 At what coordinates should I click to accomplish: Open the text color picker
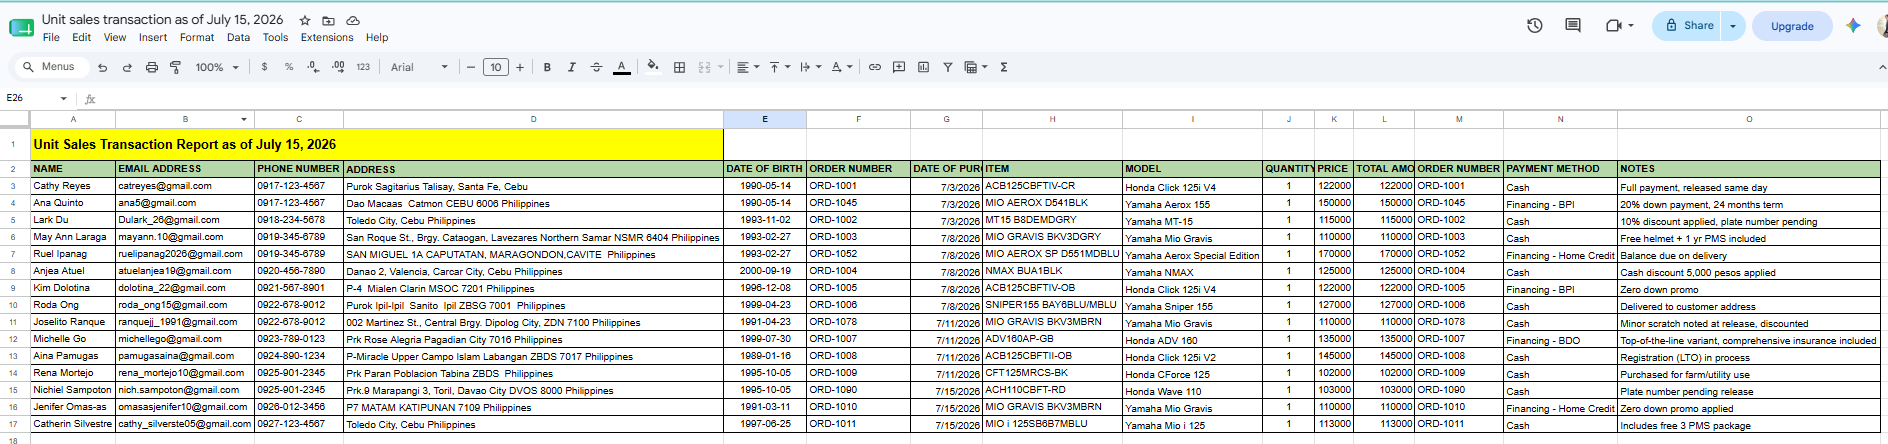coord(621,67)
